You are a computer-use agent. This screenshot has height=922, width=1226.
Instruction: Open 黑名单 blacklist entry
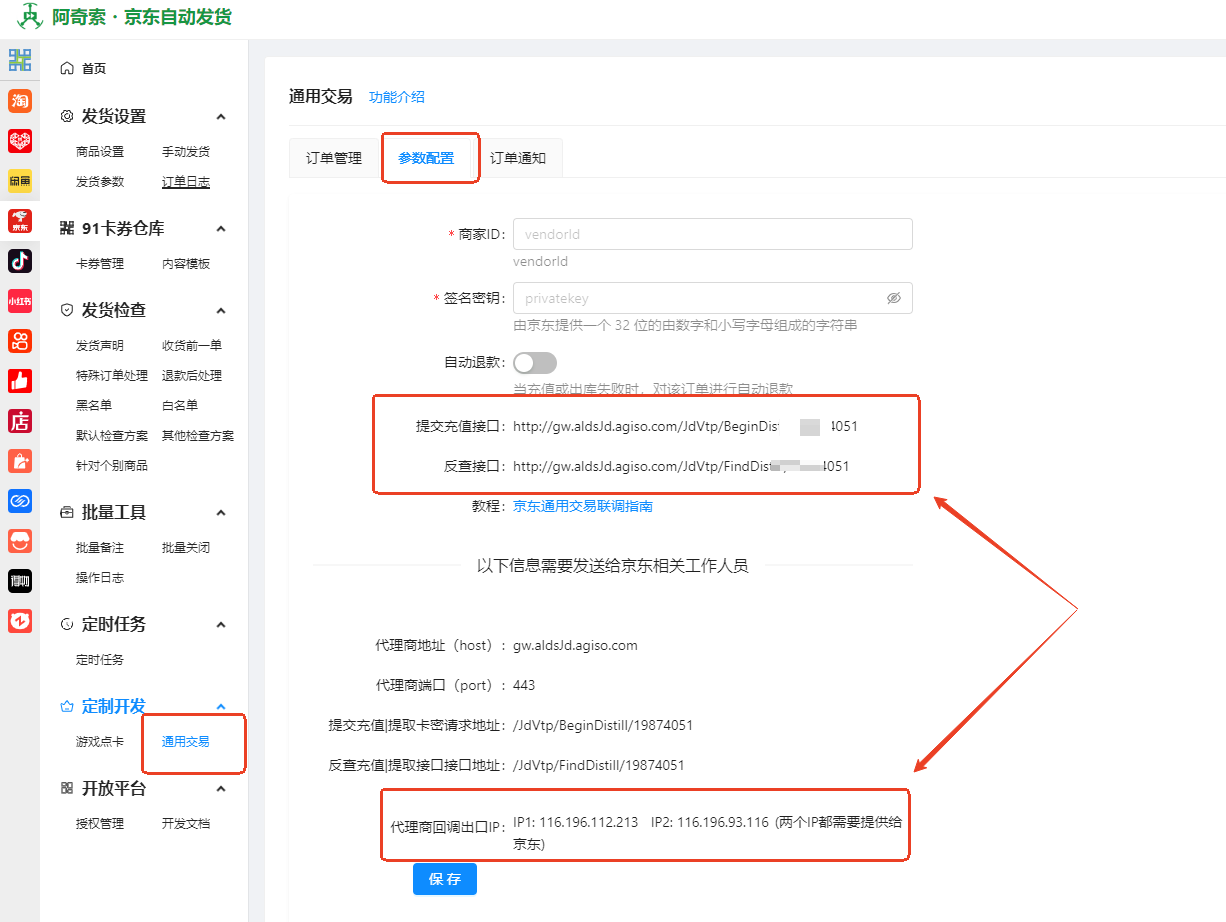[94, 406]
